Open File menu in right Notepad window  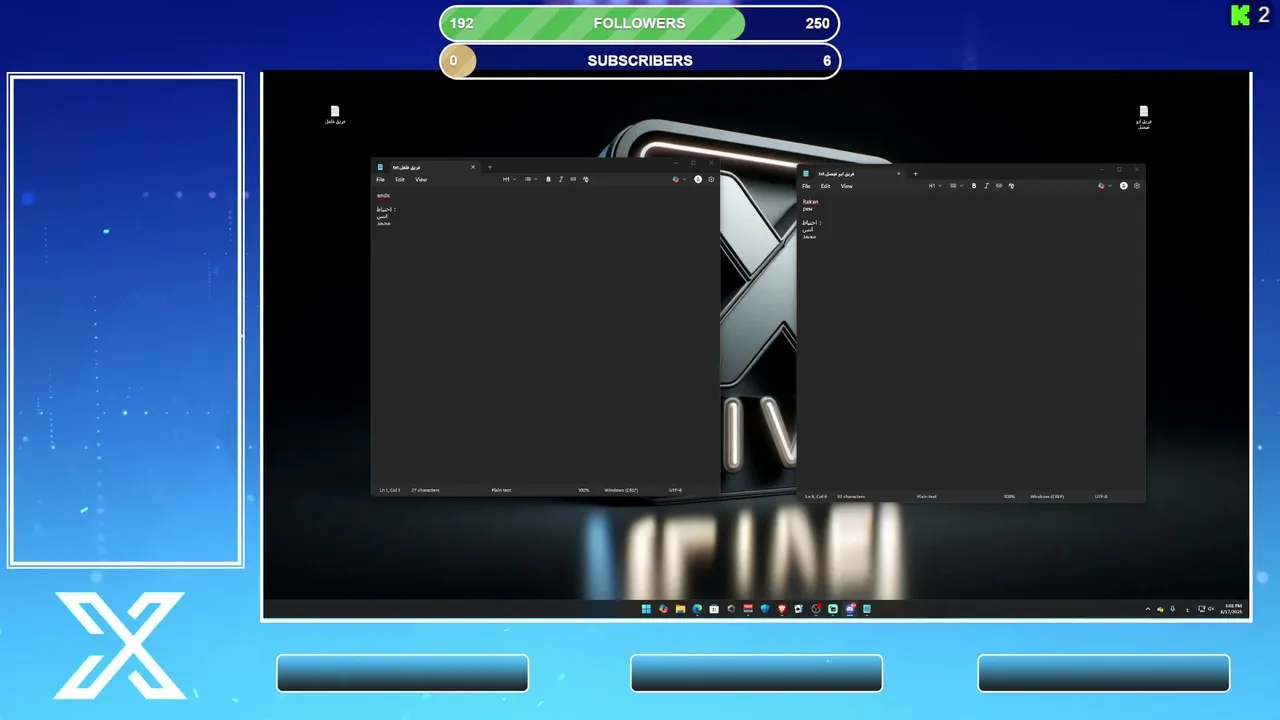tap(806, 186)
